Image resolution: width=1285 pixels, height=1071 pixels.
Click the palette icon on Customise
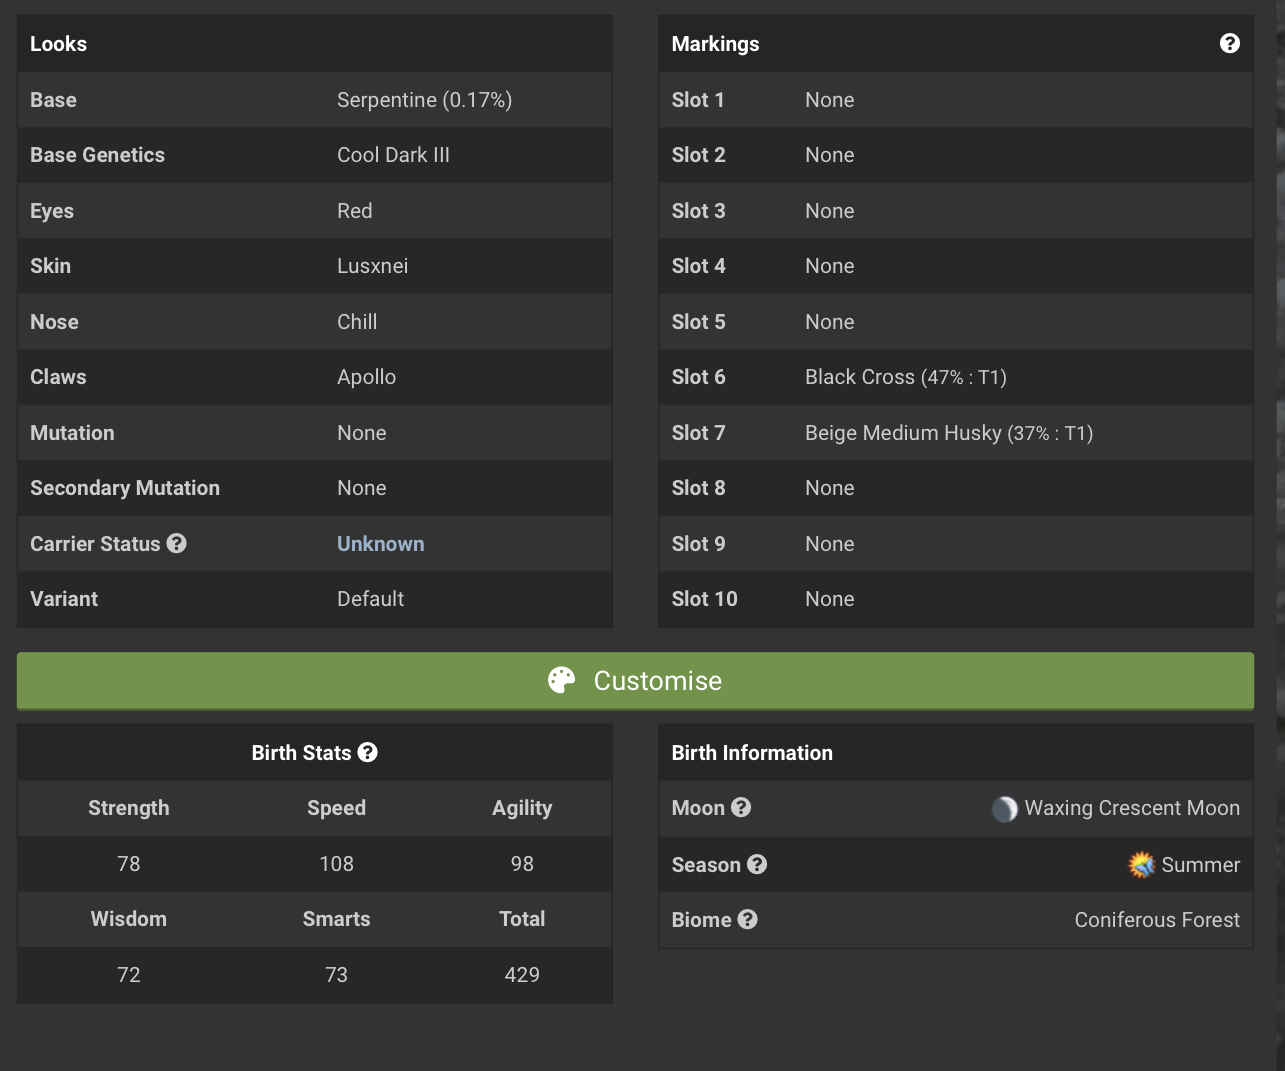coord(562,680)
